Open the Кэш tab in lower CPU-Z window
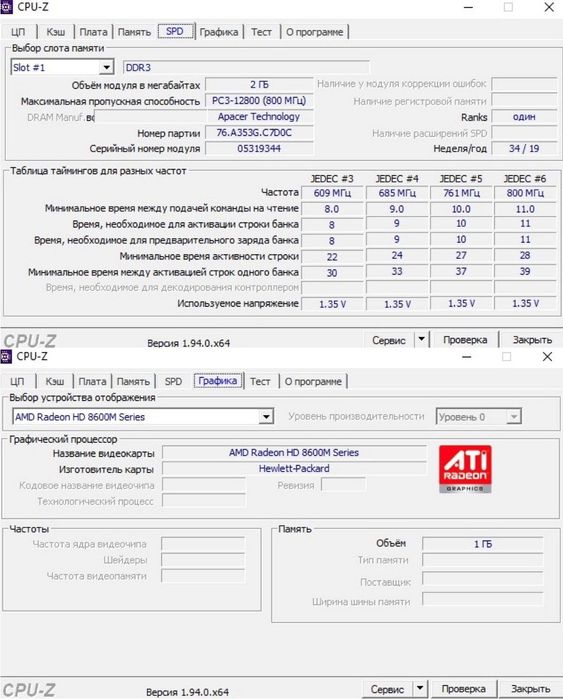This screenshot has width=563, height=699. [x=55, y=382]
